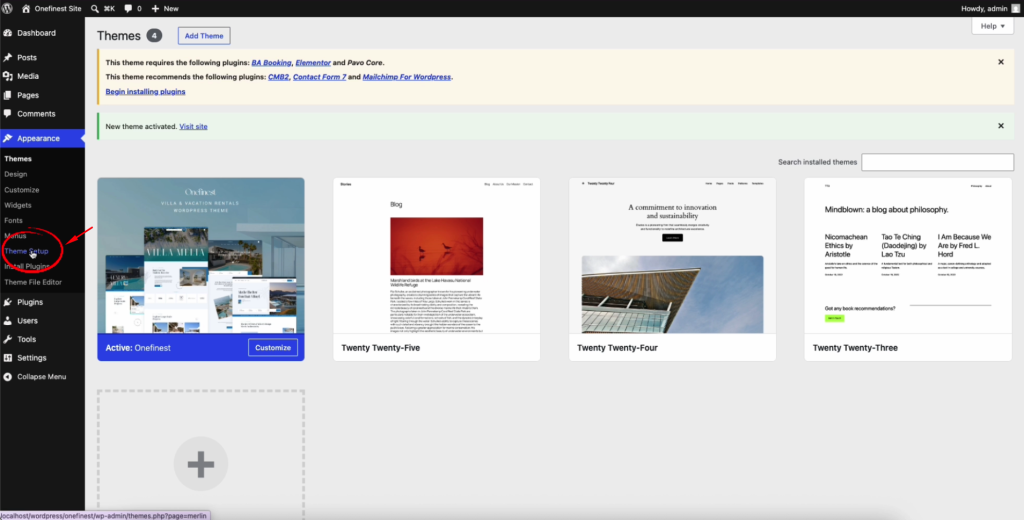Click the New content button in admin bar
Screen dimensions: 1024x520
165,8
